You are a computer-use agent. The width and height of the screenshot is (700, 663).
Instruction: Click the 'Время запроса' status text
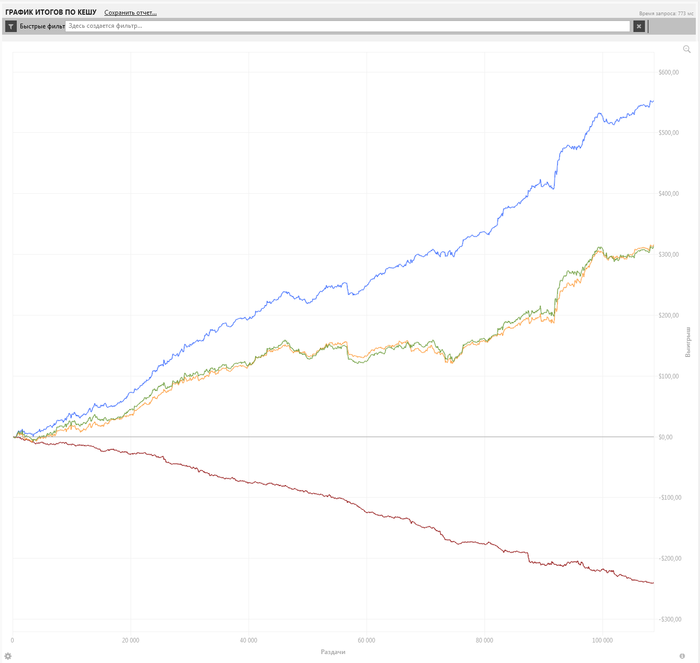[666, 13]
